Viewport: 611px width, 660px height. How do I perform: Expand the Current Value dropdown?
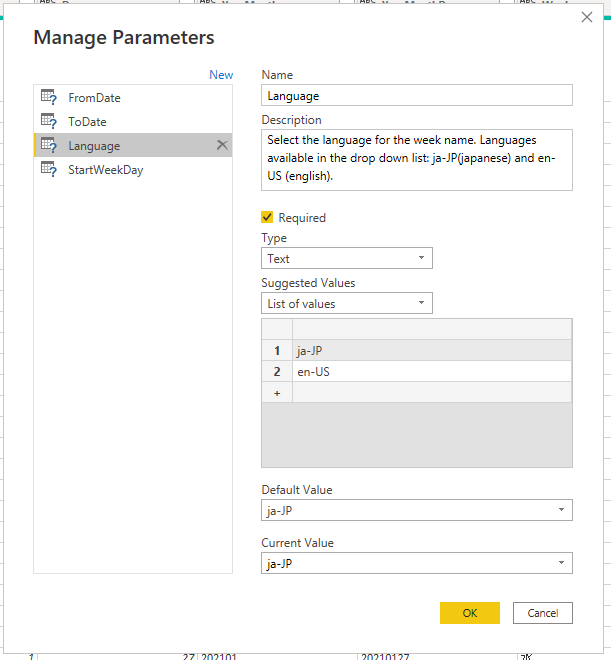click(x=417, y=563)
